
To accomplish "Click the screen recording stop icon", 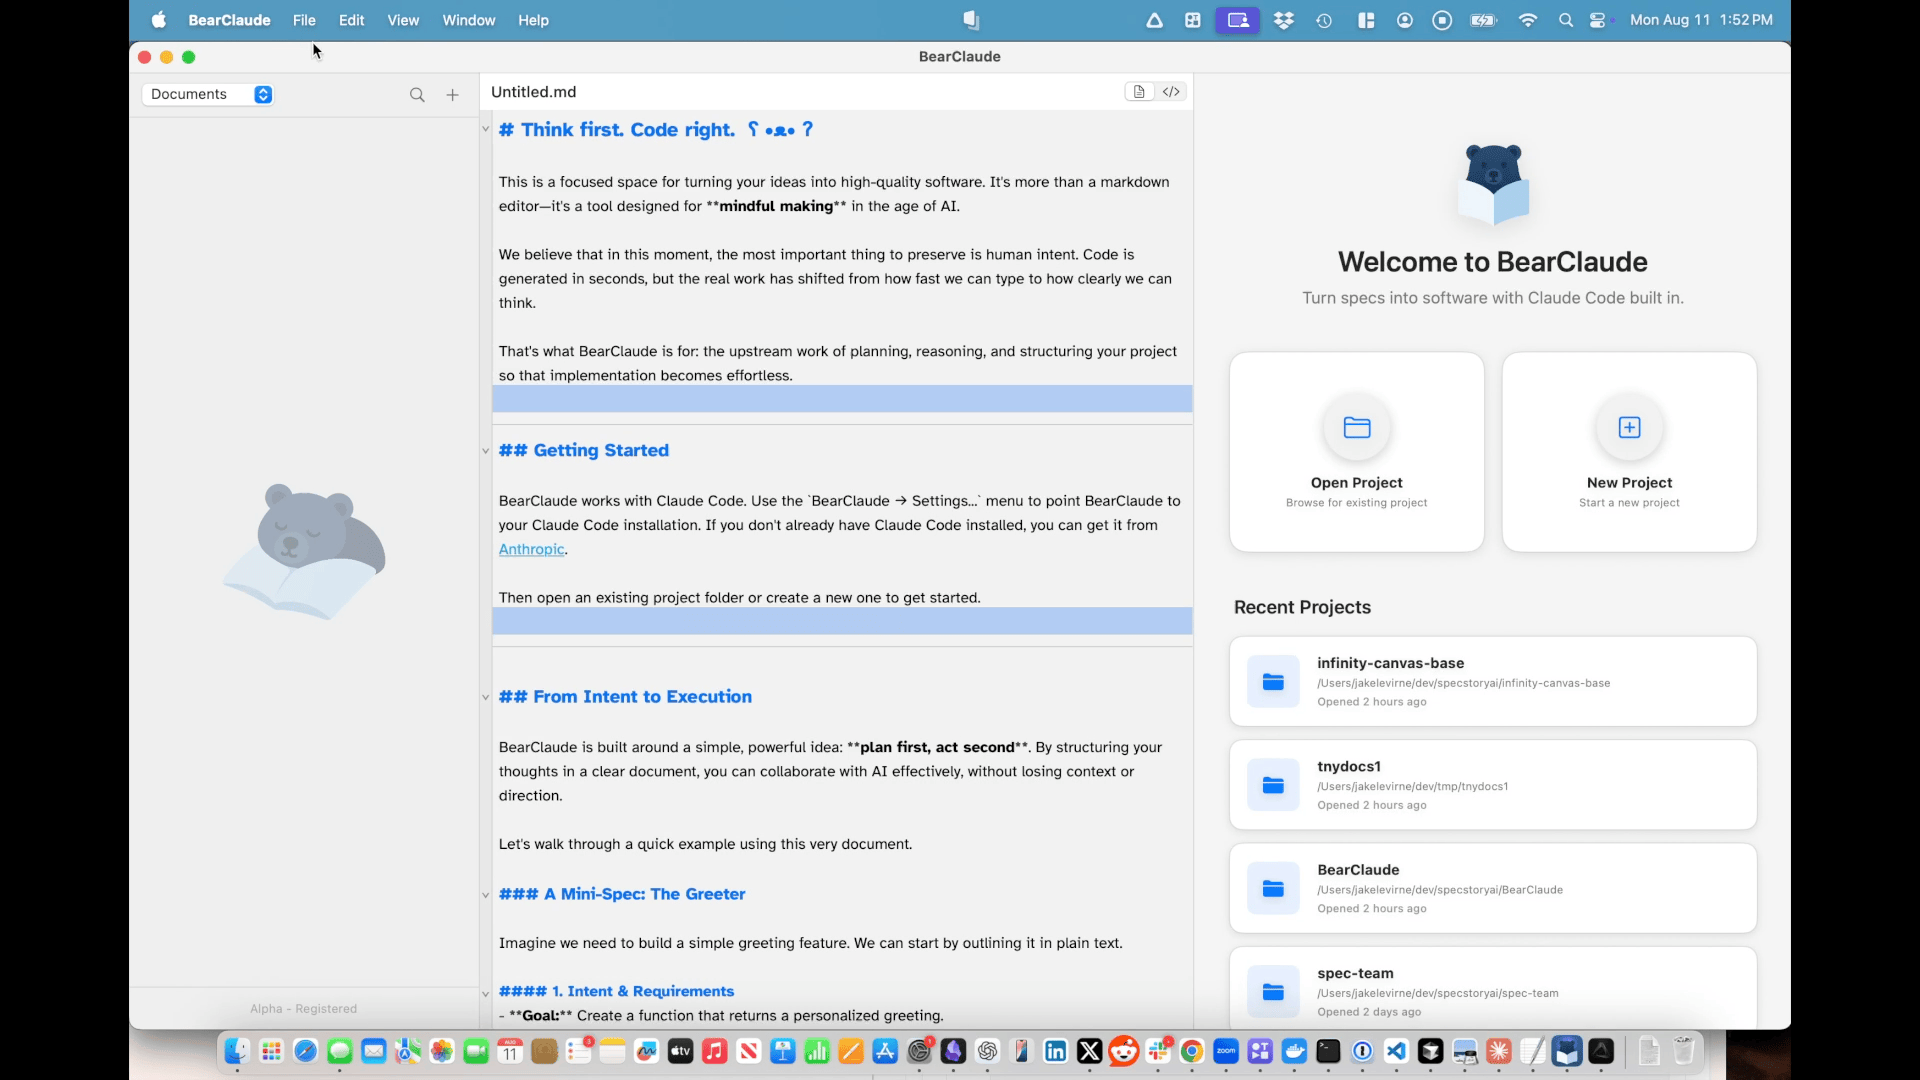I will click(1442, 20).
